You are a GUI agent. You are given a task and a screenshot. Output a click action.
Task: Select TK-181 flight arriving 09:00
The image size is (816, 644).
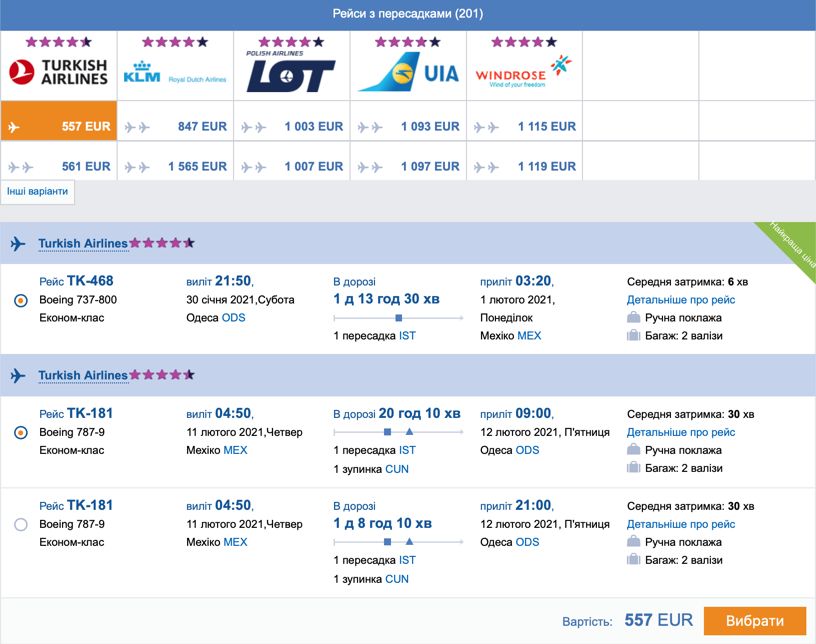point(21,433)
